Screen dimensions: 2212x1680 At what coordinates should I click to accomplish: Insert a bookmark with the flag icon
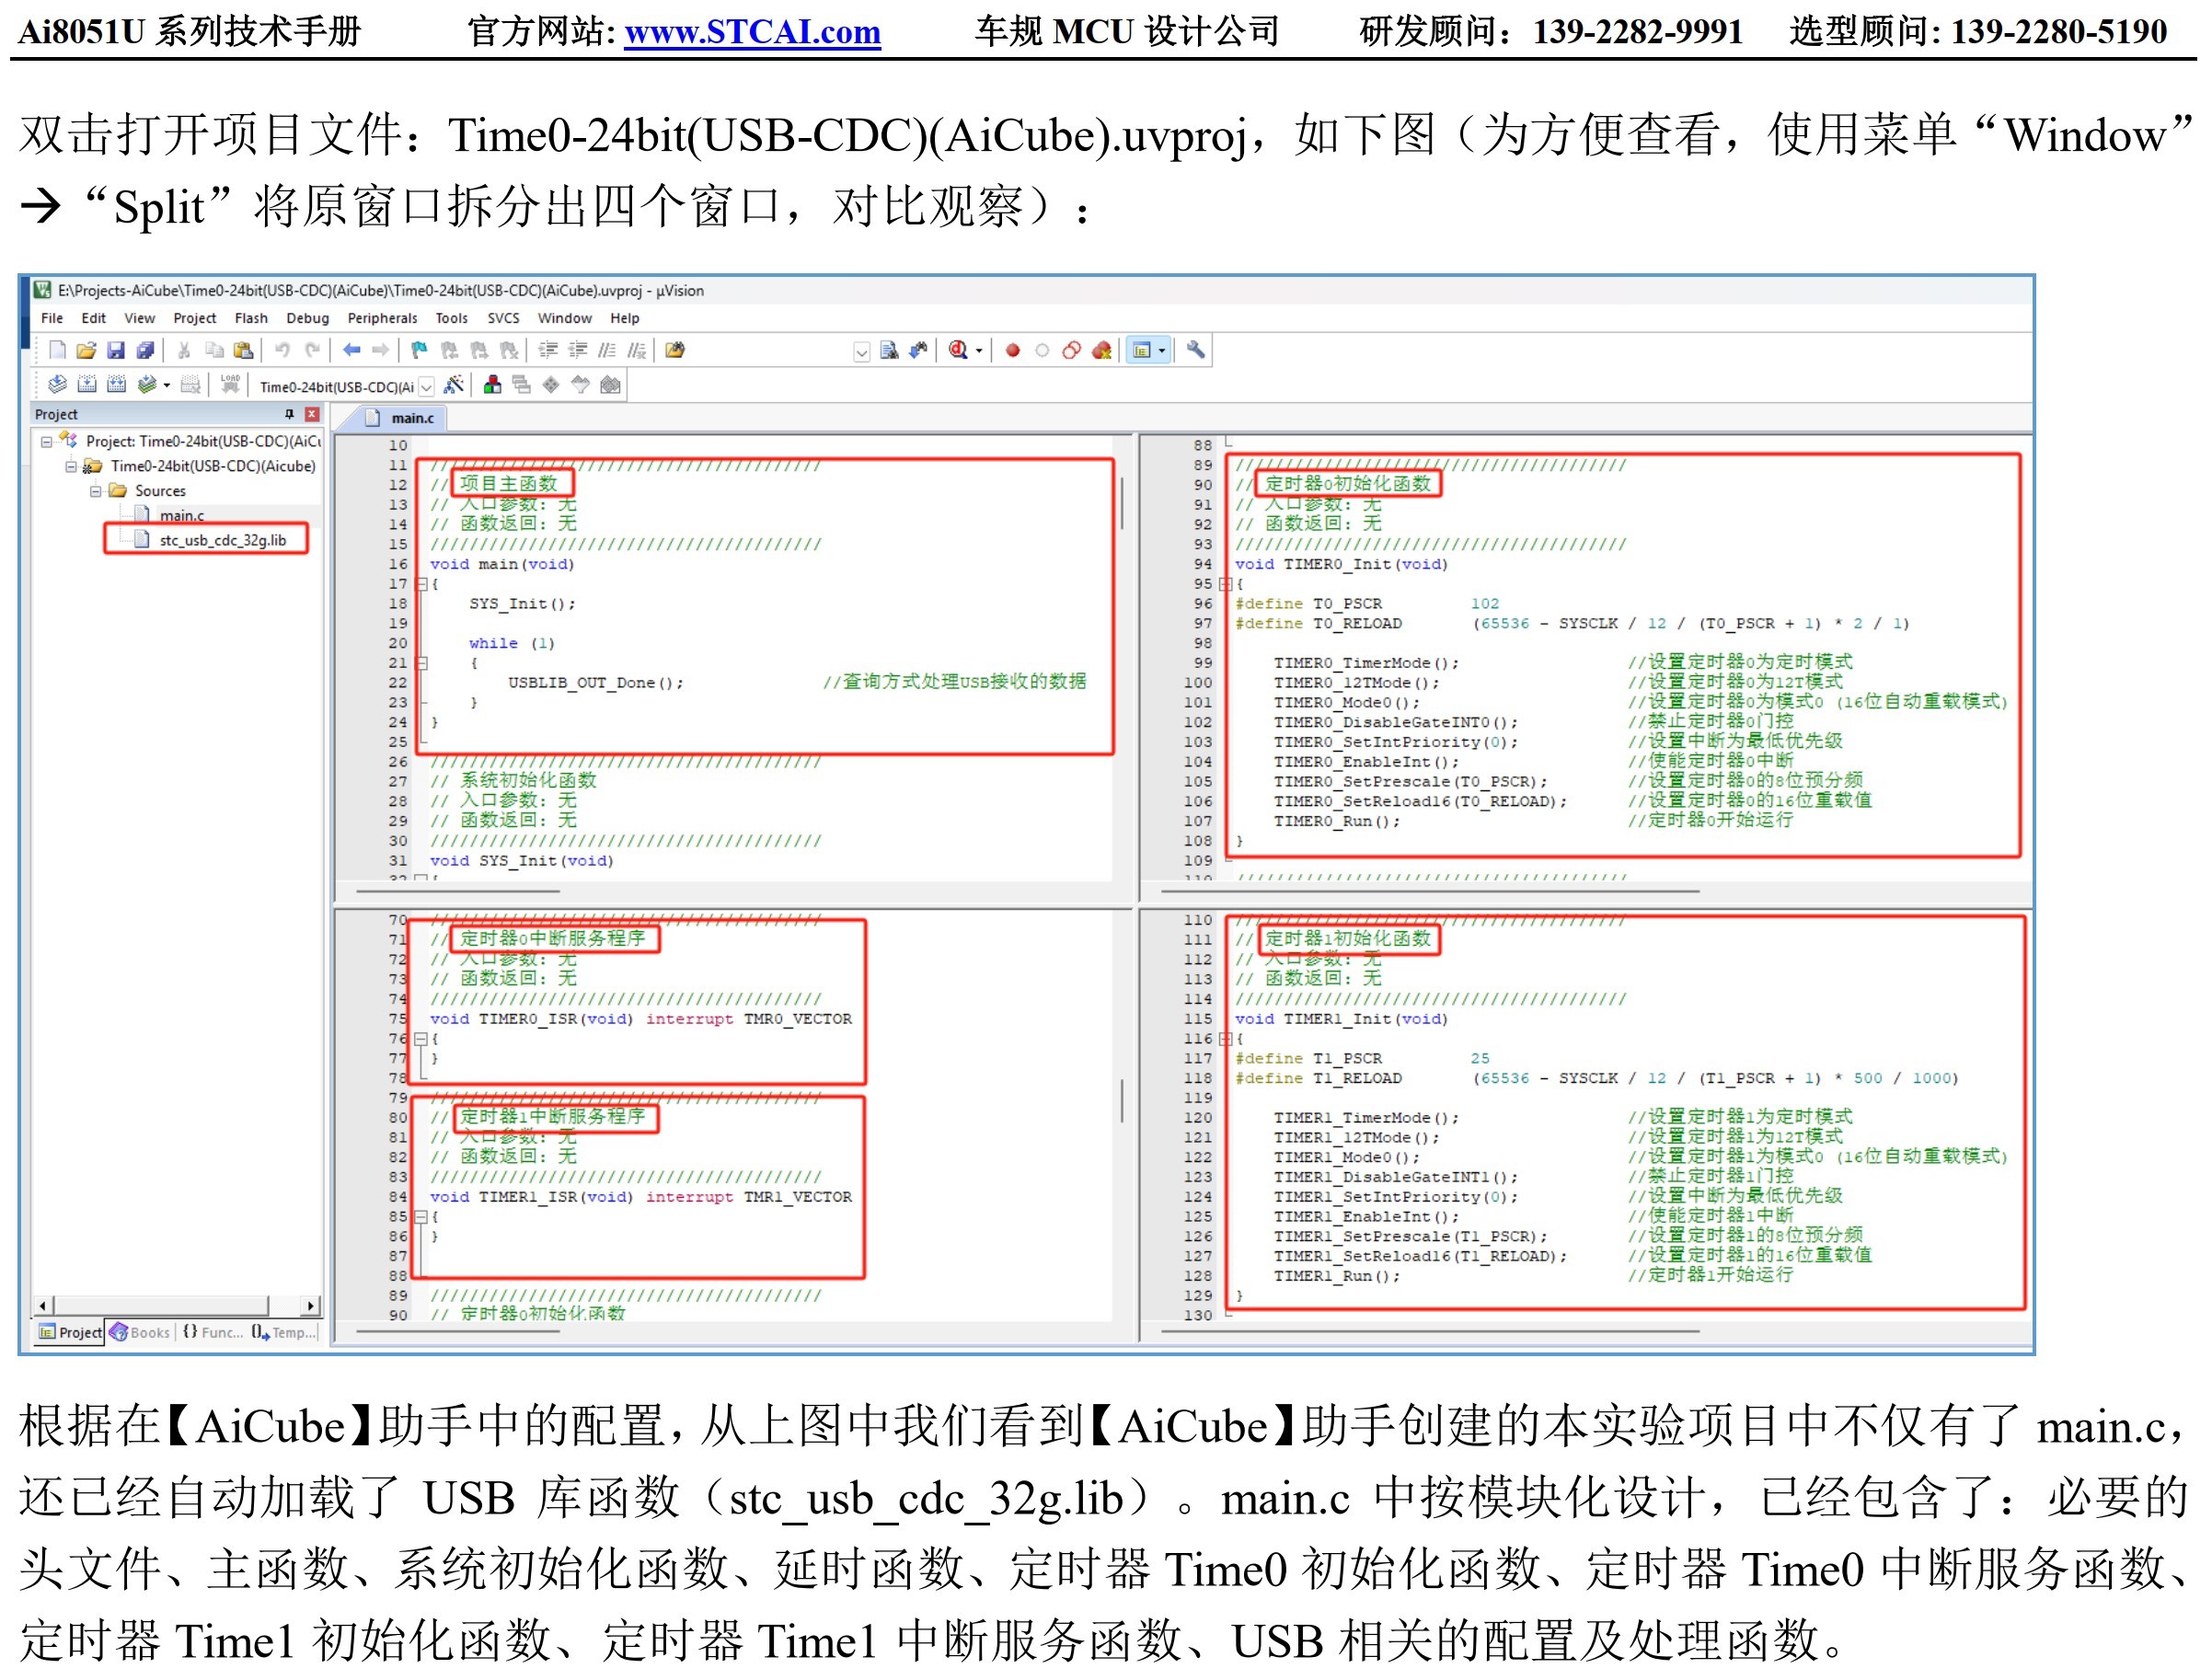pos(419,350)
